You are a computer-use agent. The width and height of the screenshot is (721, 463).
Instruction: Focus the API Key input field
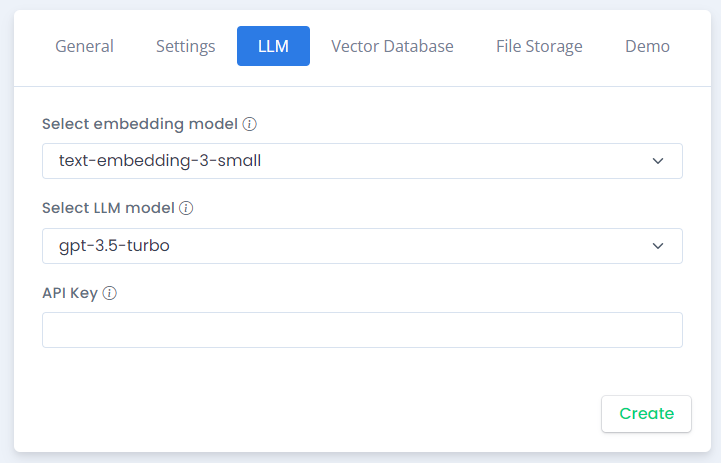(x=362, y=330)
